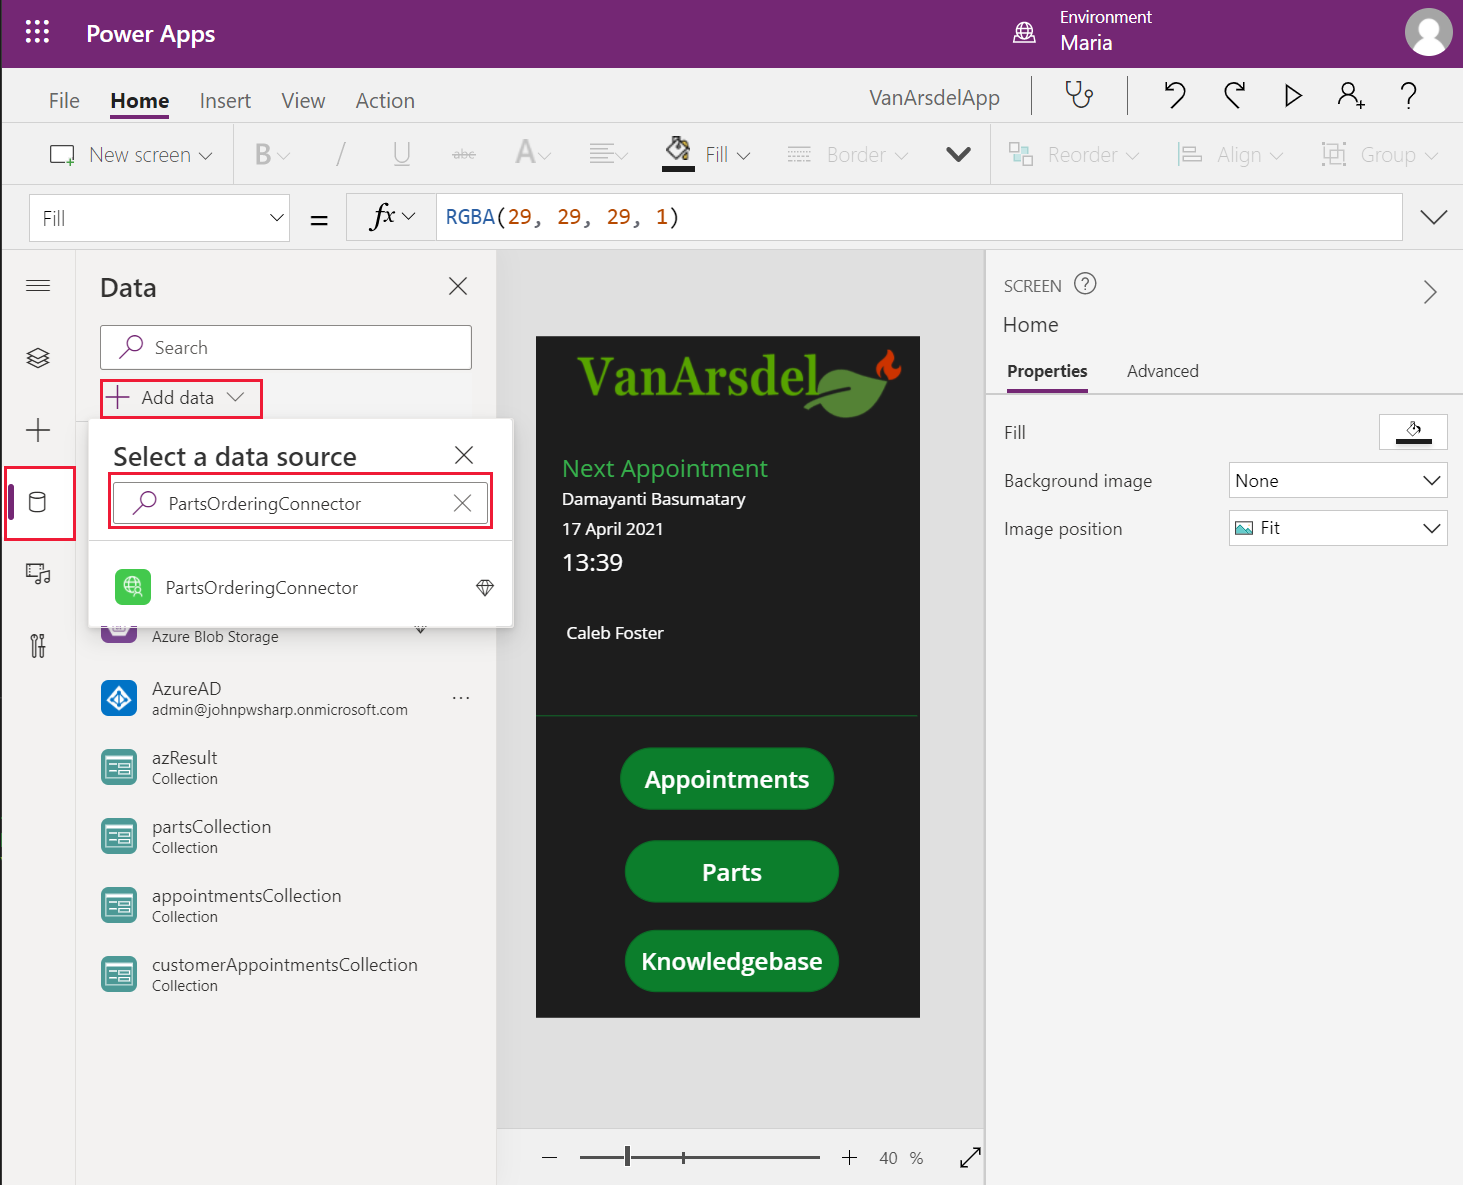Image resolution: width=1463 pixels, height=1185 pixels.
Task: Click the Parts button on canvas
Action: tap(732, 872)
